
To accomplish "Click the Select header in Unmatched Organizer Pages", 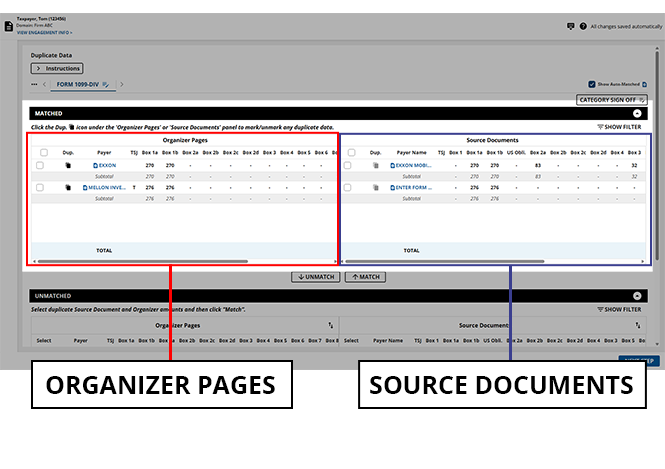I will pos(44,341).
